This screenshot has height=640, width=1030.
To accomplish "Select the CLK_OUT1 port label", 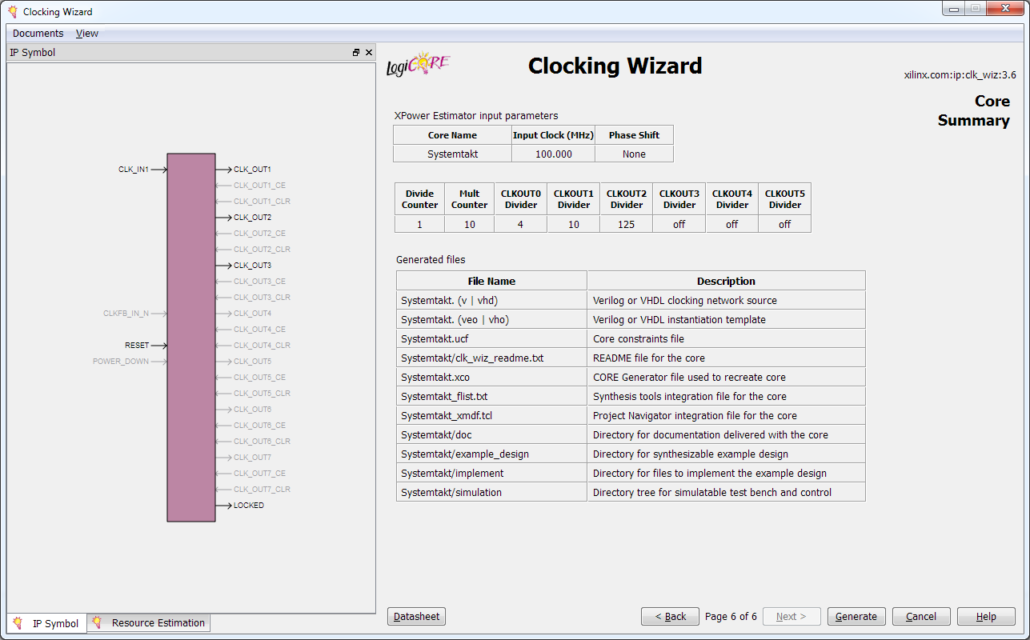I will click(x=252, y=170).
